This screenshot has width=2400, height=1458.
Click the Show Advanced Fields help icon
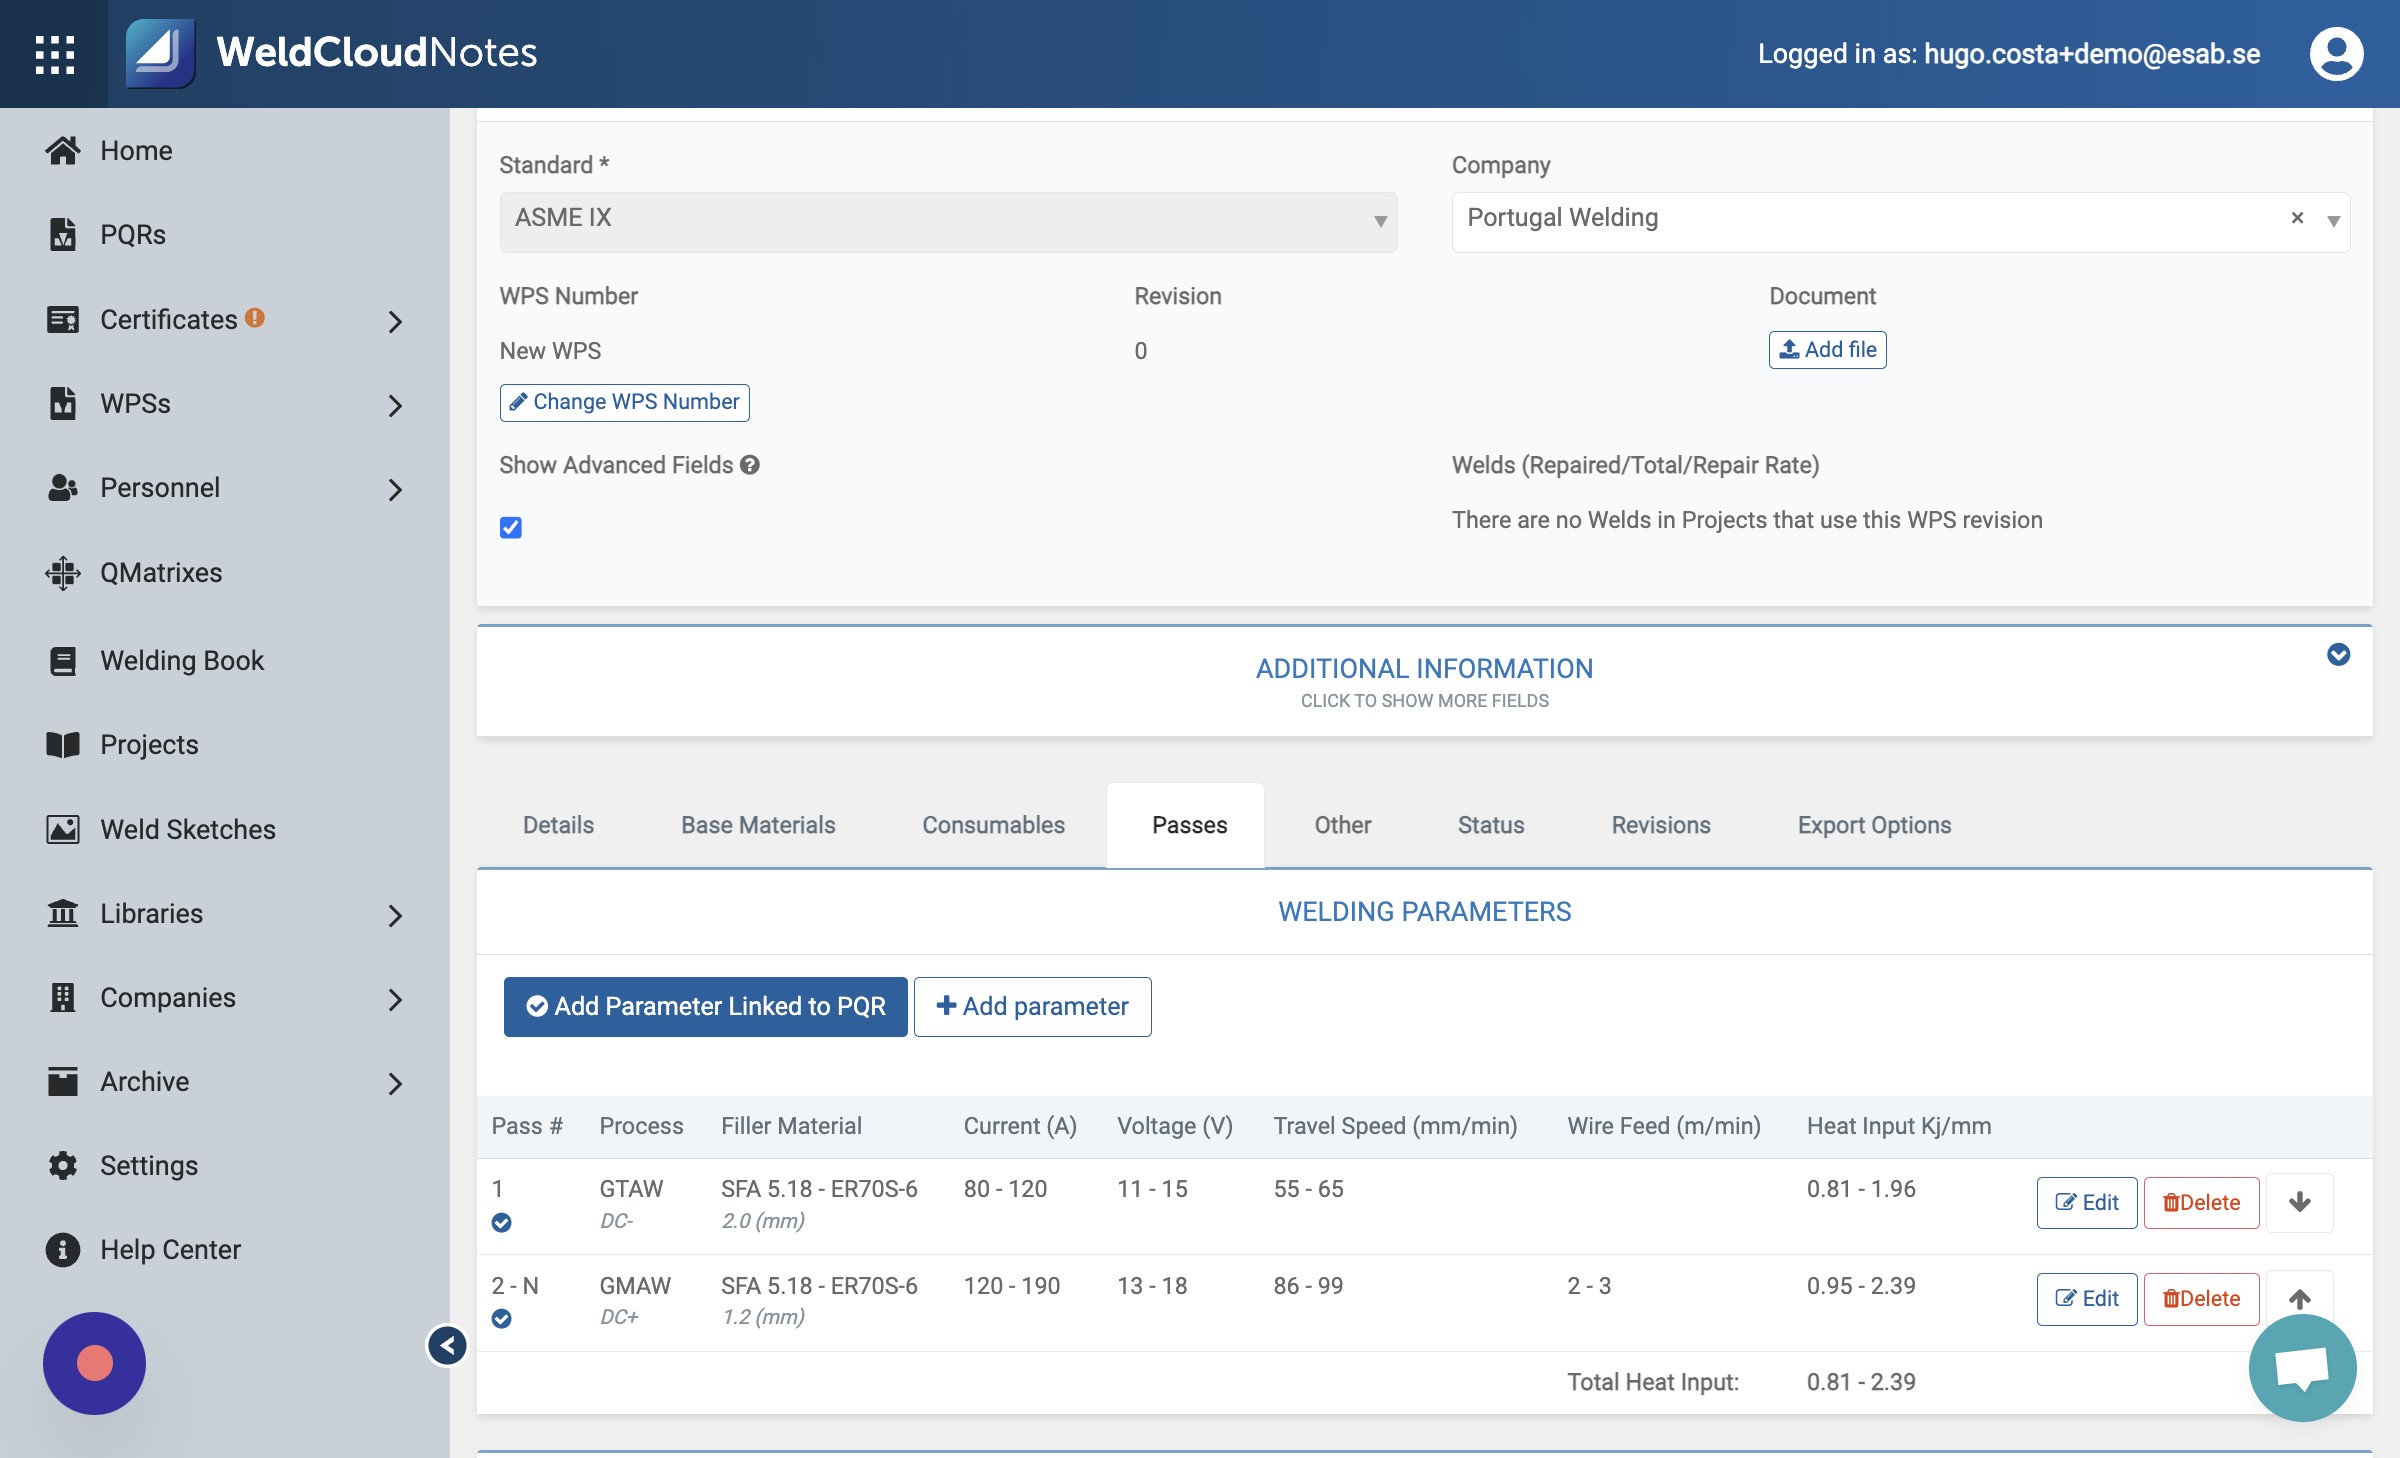tap(750, 465)
